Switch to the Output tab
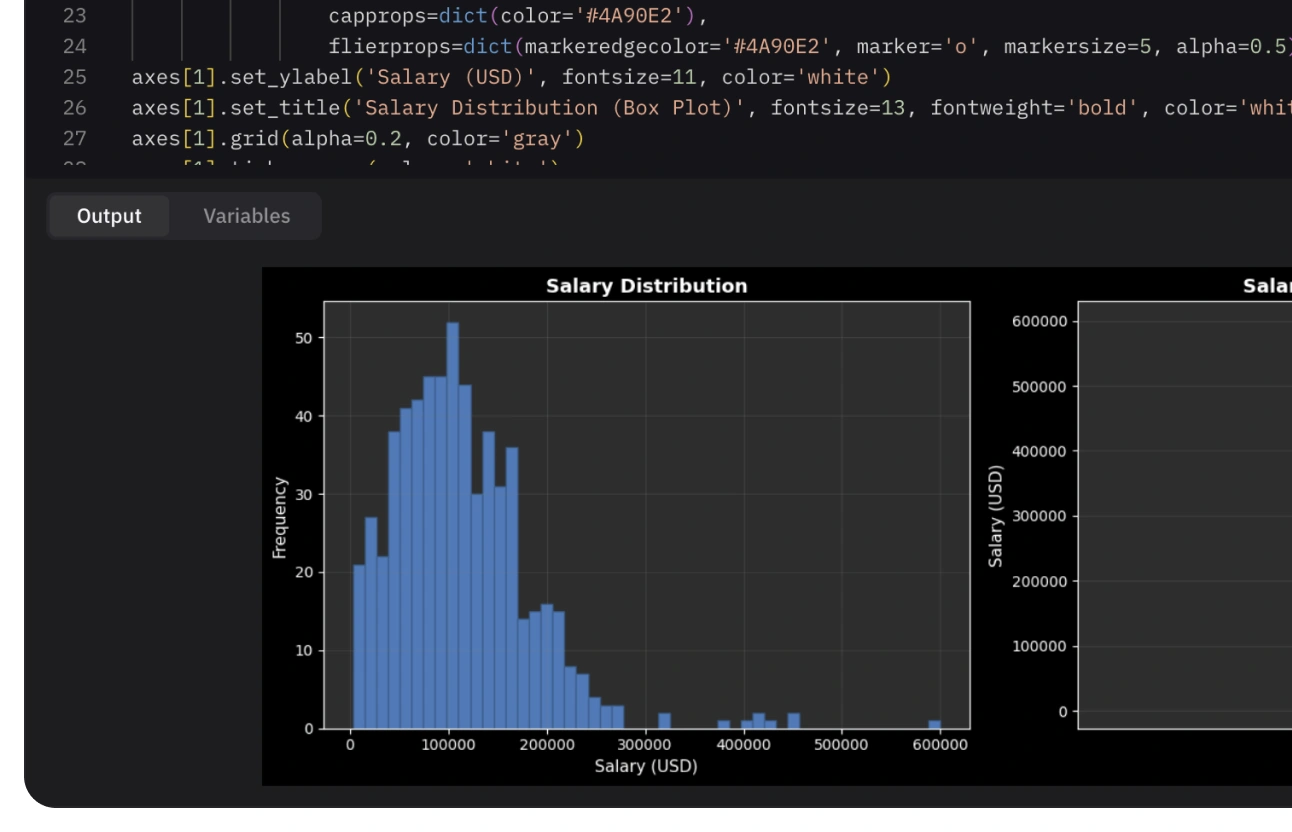Viewport: 1292px width, 832px height. (x=109, y=216)
